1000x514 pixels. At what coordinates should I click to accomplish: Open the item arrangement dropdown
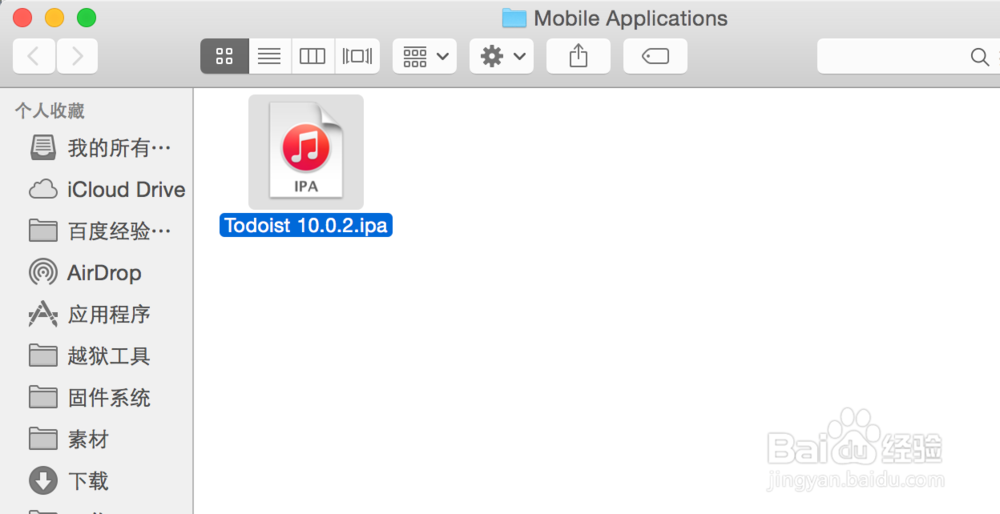click(425, 56)
